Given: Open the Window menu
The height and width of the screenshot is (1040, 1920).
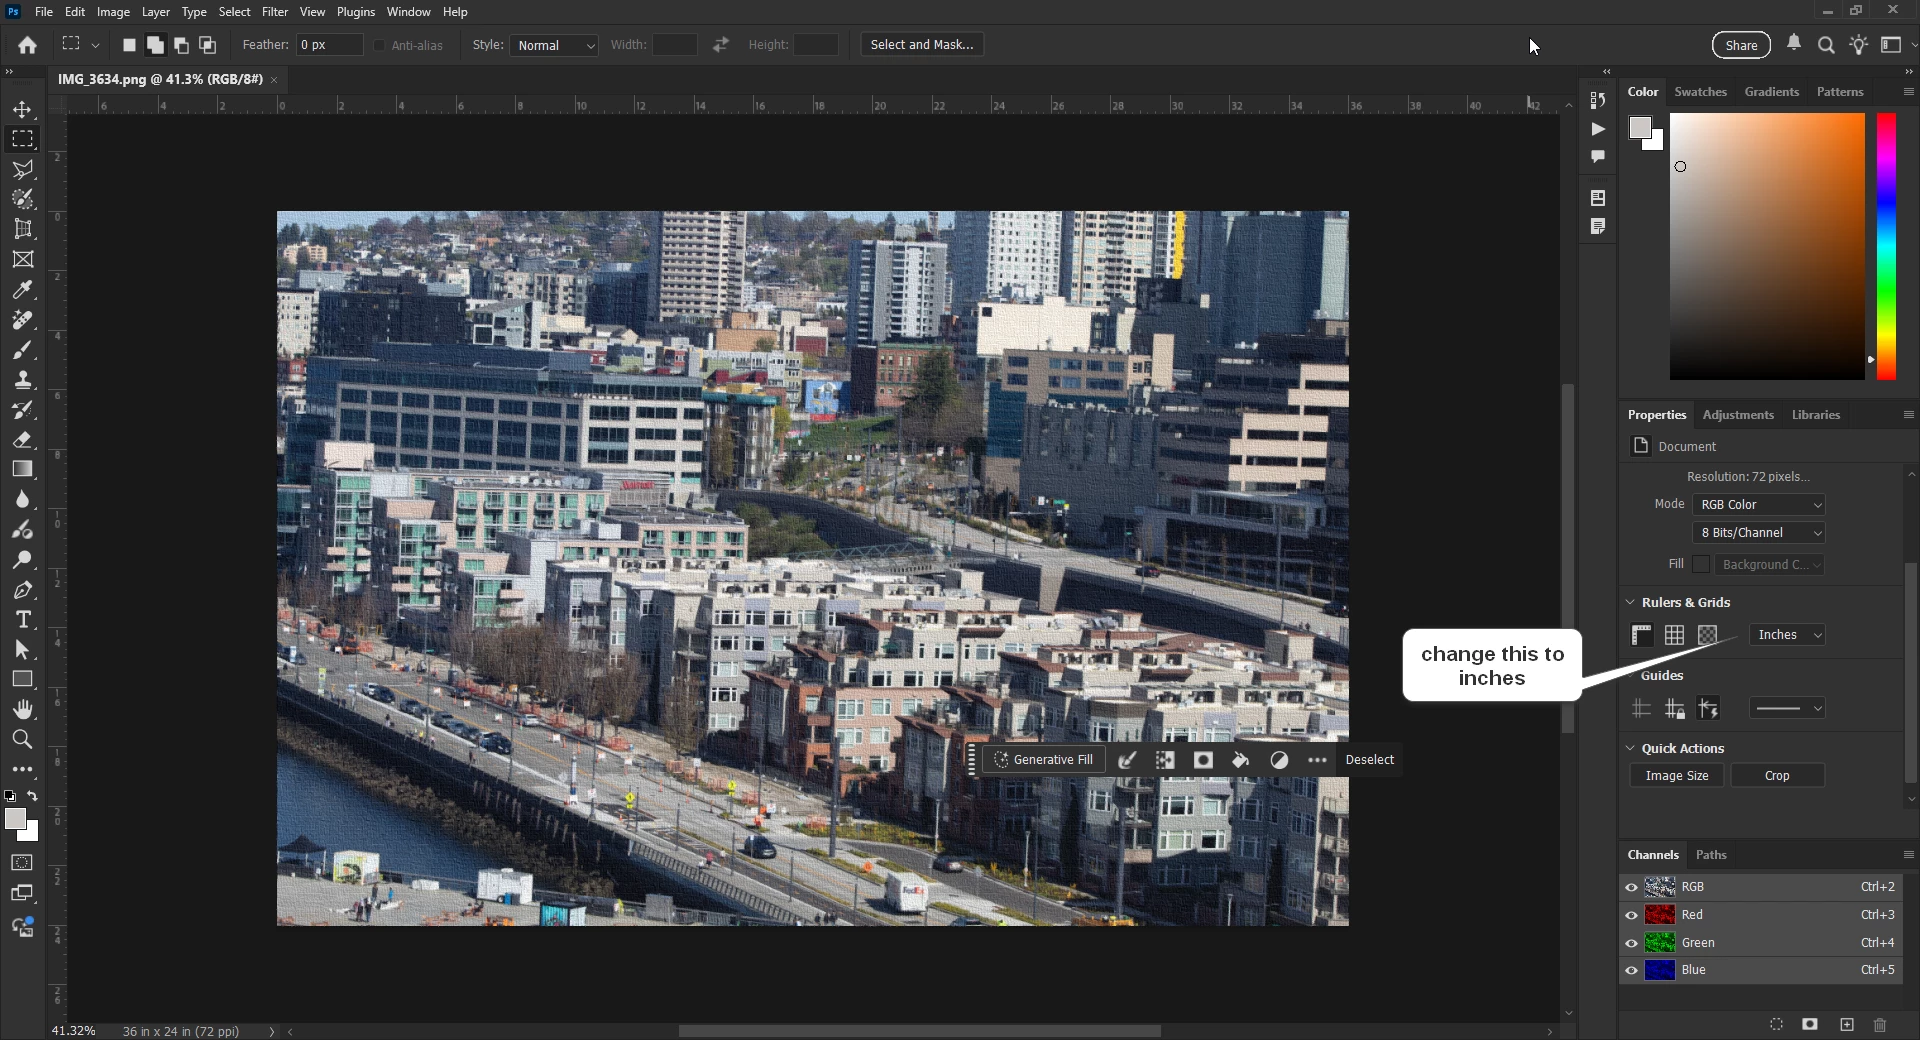Looking at the screenshot, I should pos(408,12).
